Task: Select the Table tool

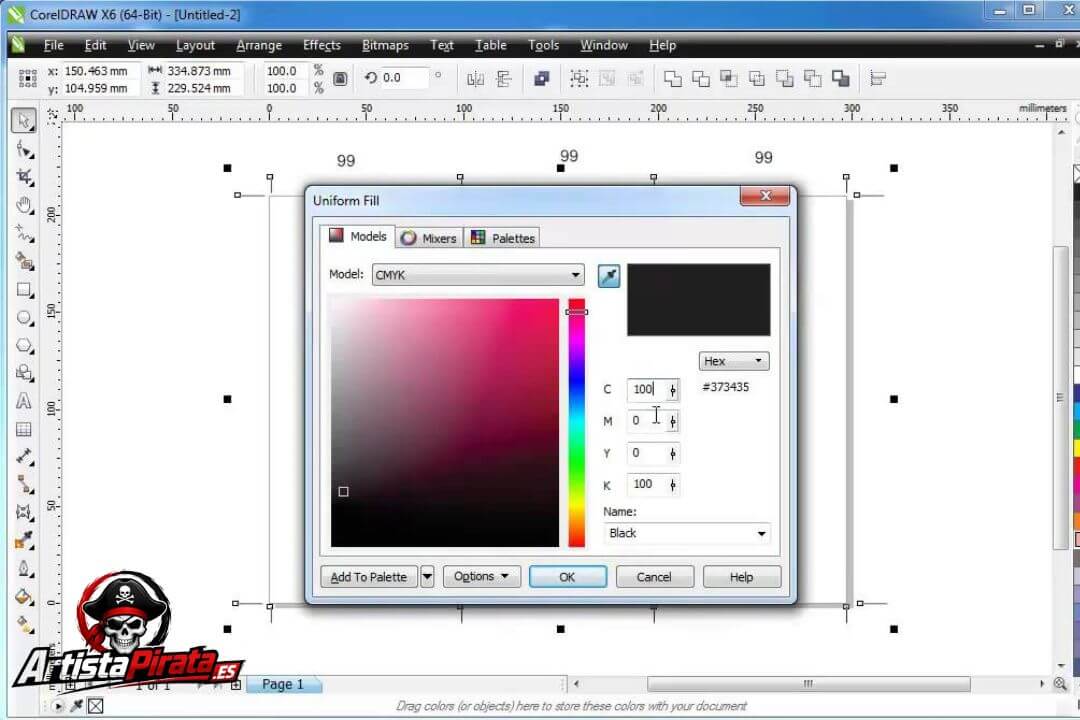Action: pyautogui.click(x=24, y=429)
